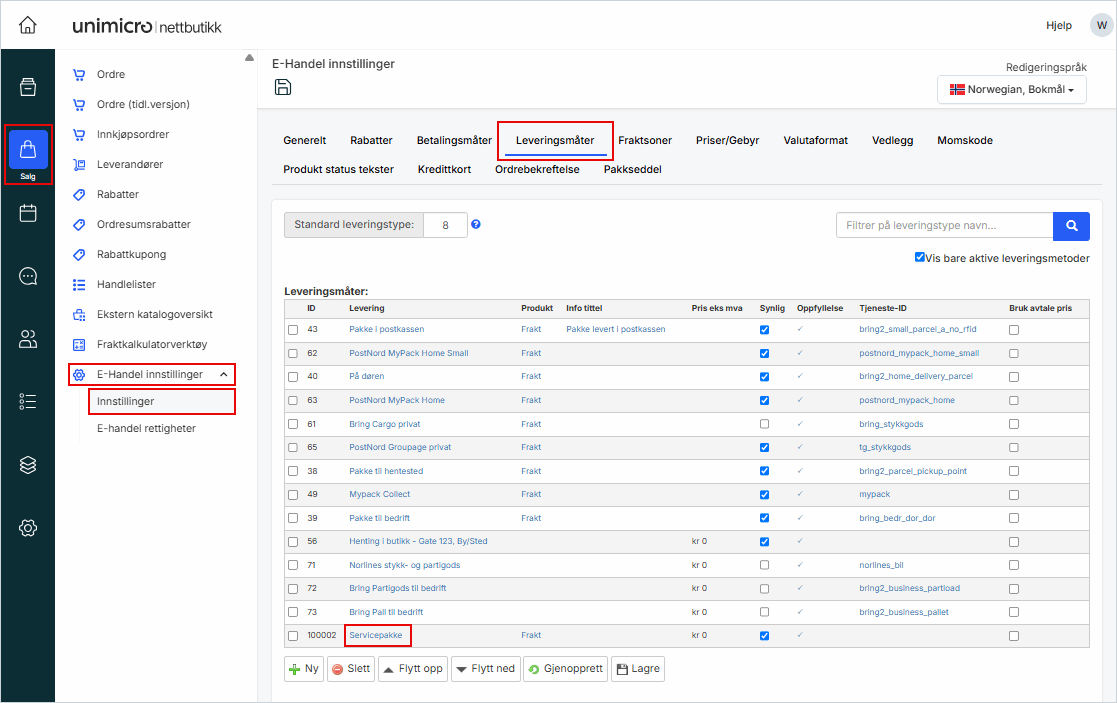This screenshot has height=703, width=1117.
Task: Click the sidebar scroll up arrow
Action: click(x=249, y=58)
